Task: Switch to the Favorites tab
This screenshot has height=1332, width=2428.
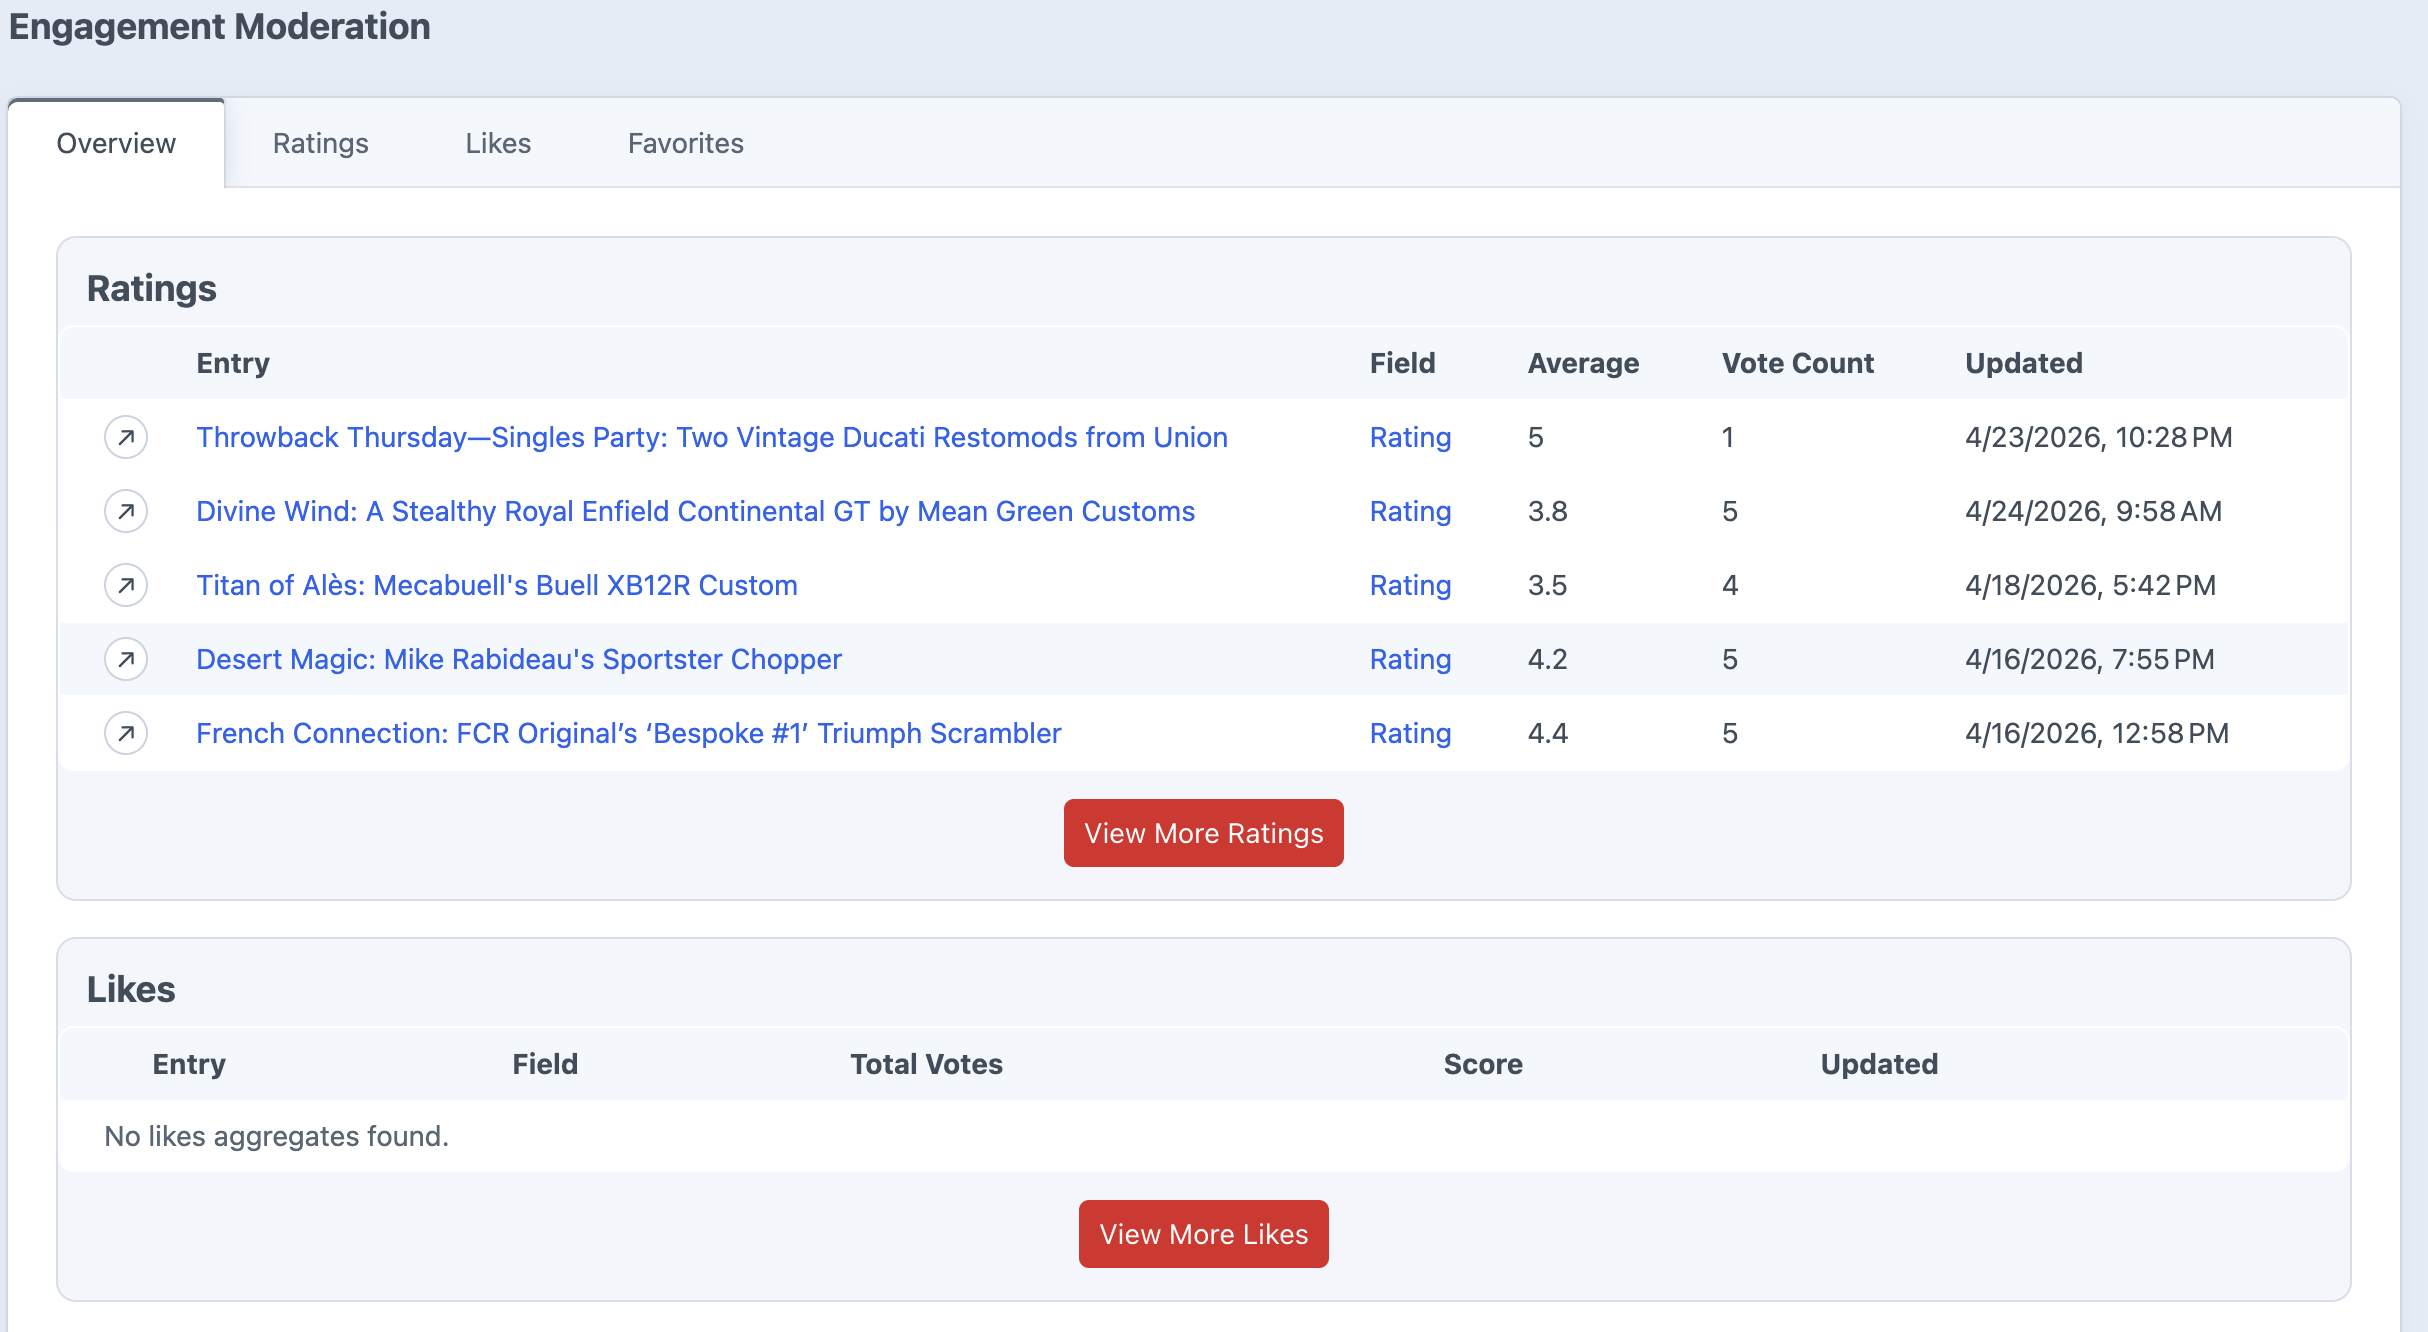Action: coord(686,143)
